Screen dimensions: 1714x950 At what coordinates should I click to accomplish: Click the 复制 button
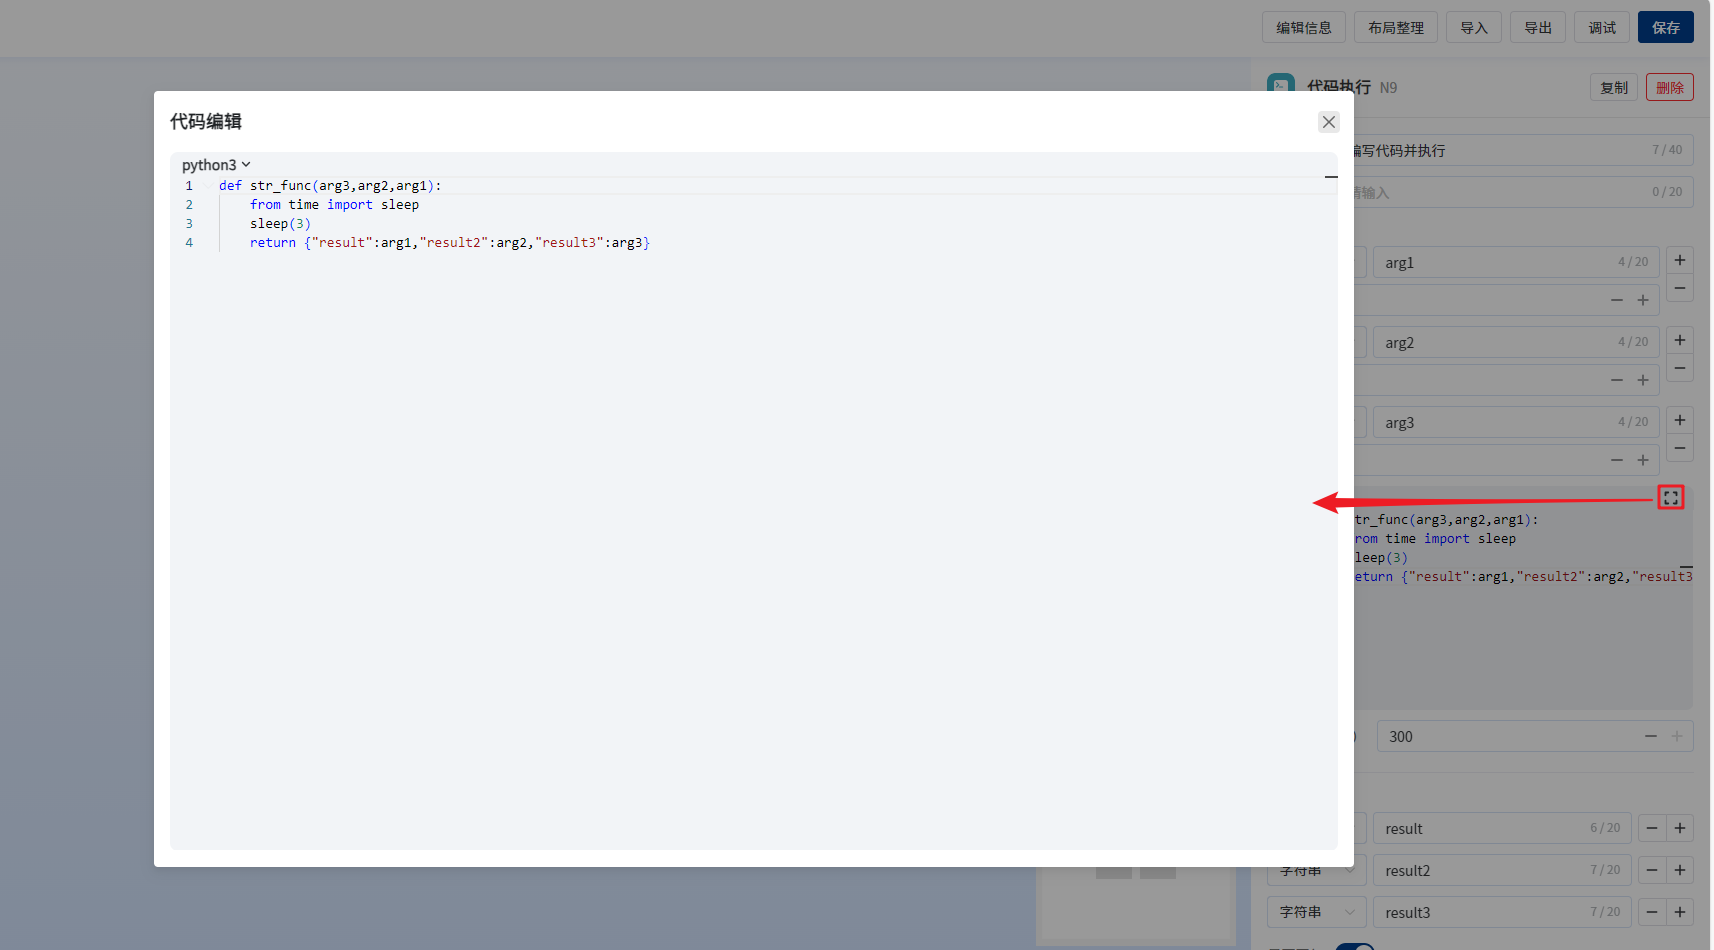coord(1613,88)
